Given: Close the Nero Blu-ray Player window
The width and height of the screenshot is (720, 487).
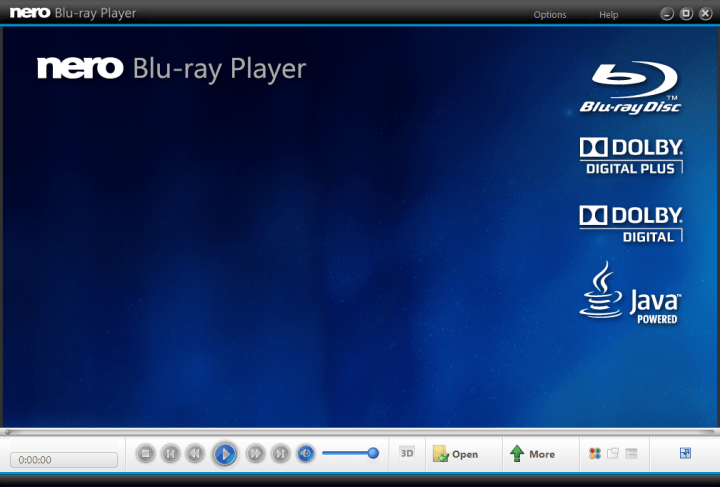Looking at the screenshot, I should point(705,14).
